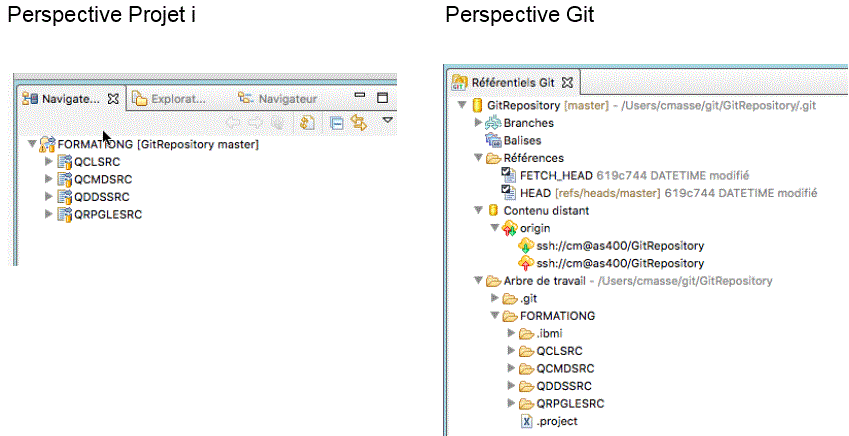This screenshot has width=849, height=436.
Task: Click the GitRepository database cylinder icon
Action: tap(477, 105)
